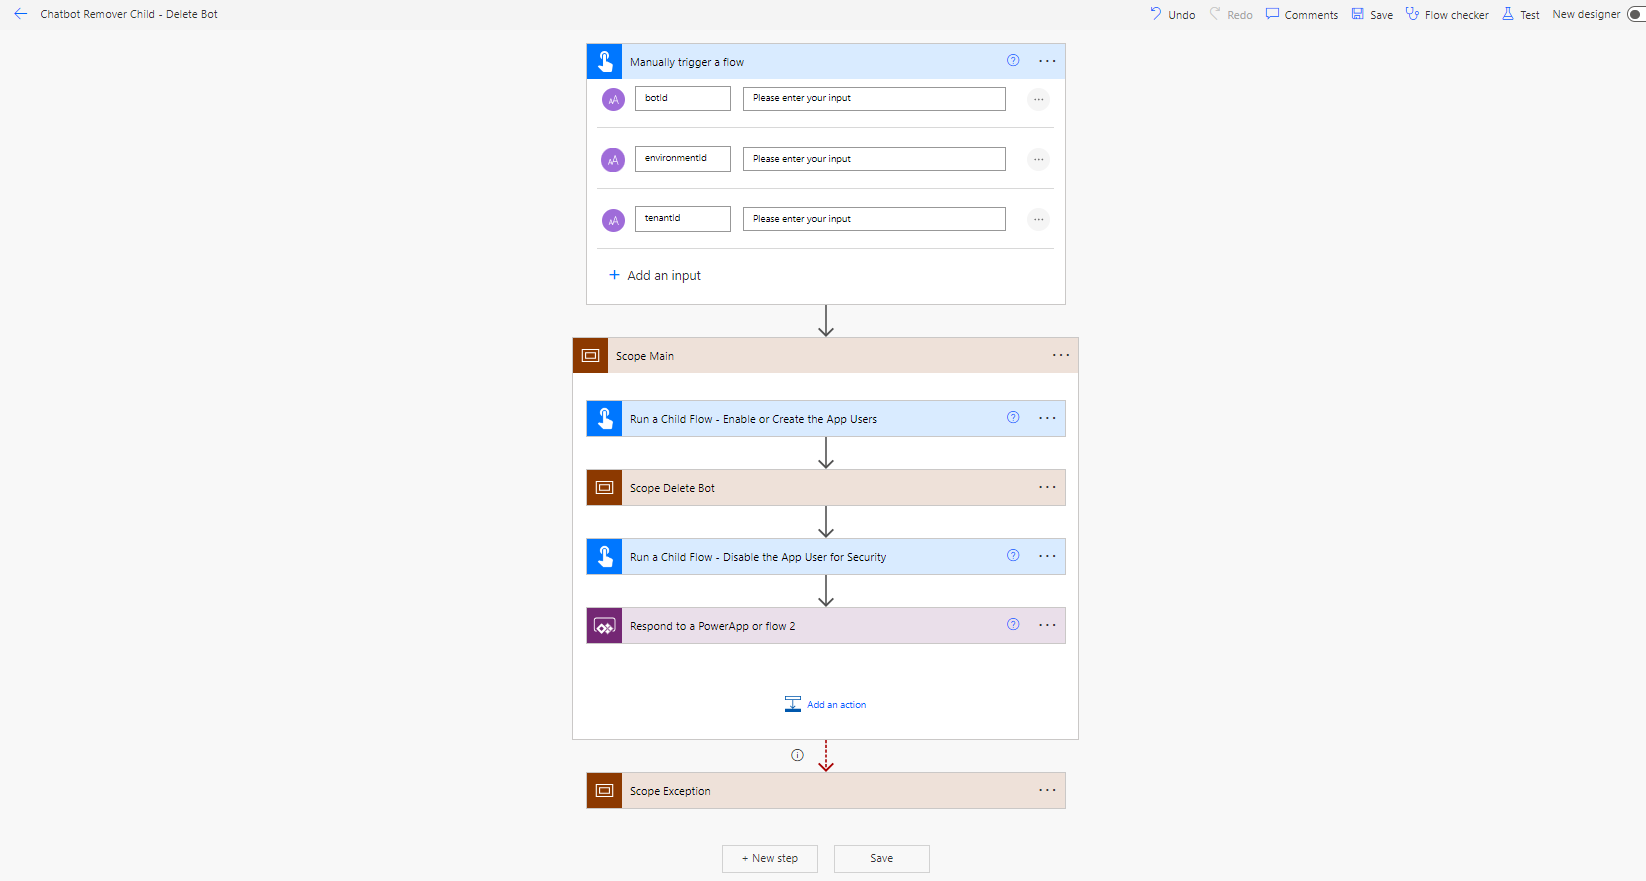The height and width of the screenshot is (881, 1646).
Task: Edit the environmentId name field
Action: tap(683, 158)
